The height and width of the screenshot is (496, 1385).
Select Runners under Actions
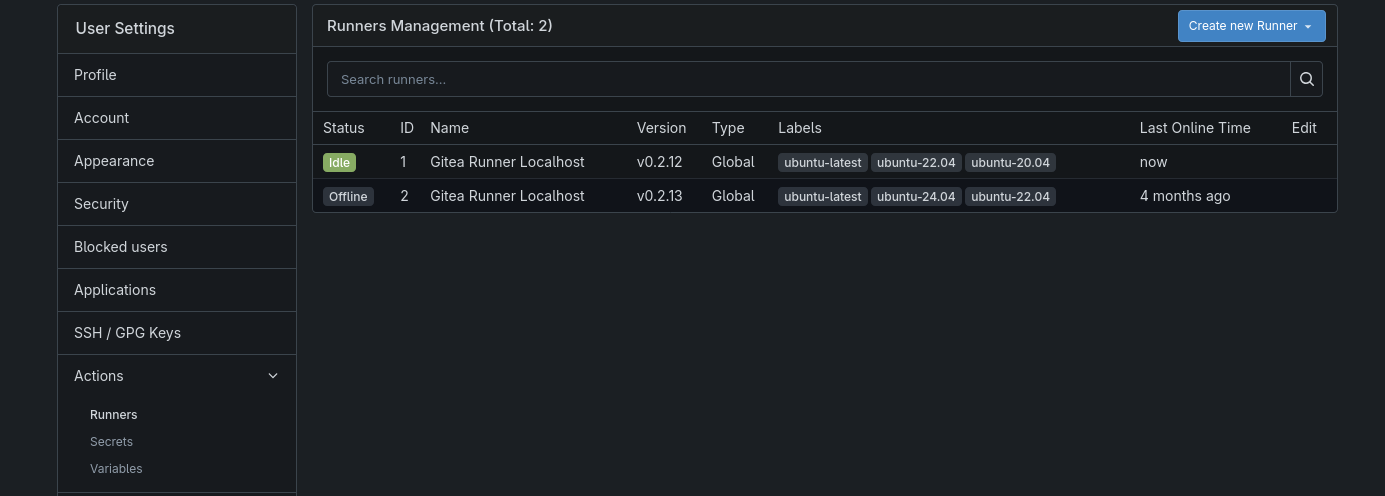[114, 415]
